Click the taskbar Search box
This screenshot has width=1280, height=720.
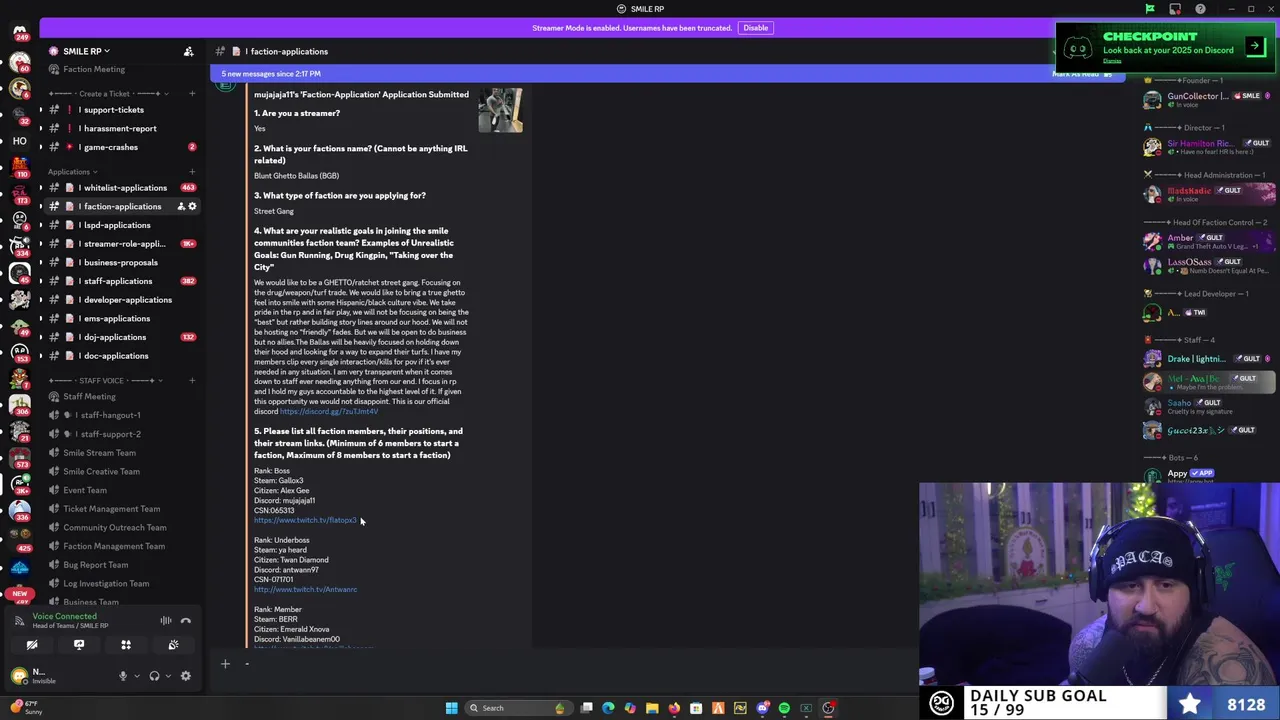click(517, 708)
